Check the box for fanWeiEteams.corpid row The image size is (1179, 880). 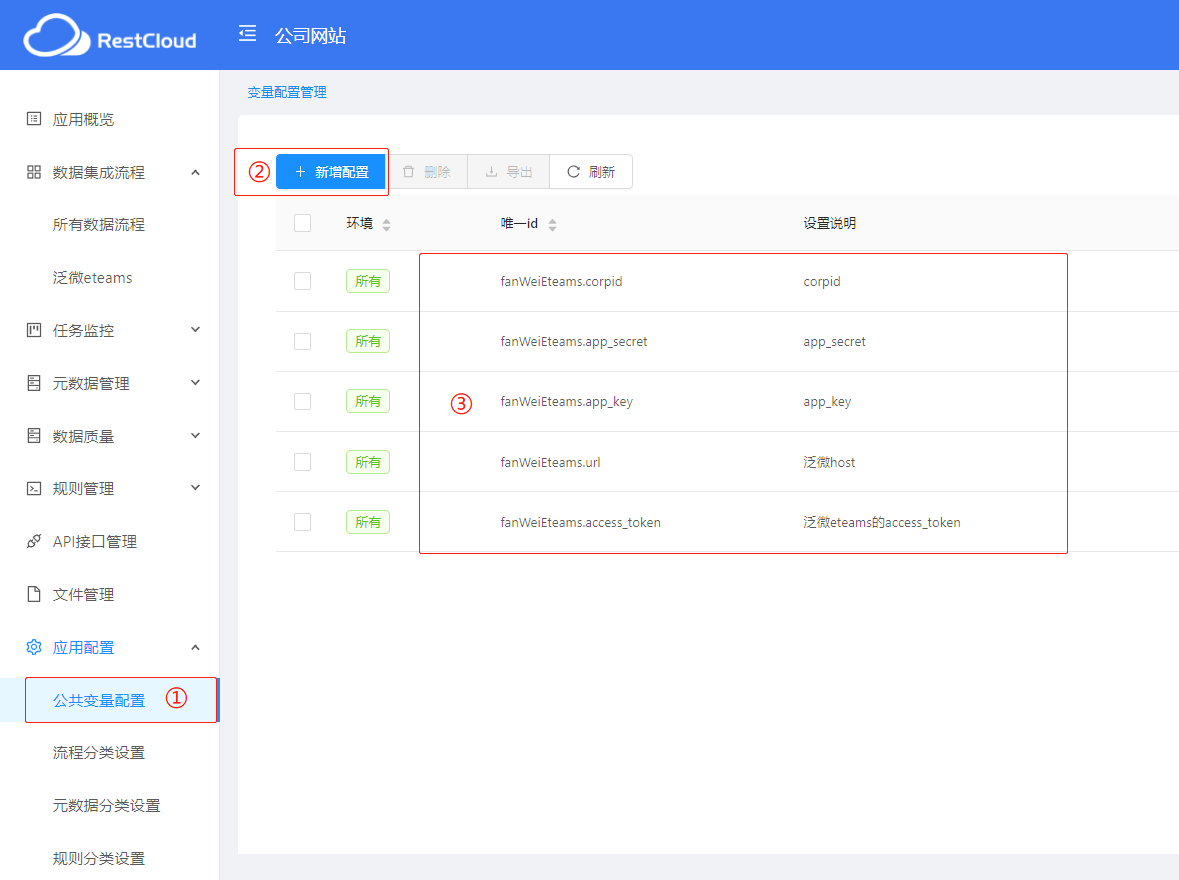(x=303, y=281)
